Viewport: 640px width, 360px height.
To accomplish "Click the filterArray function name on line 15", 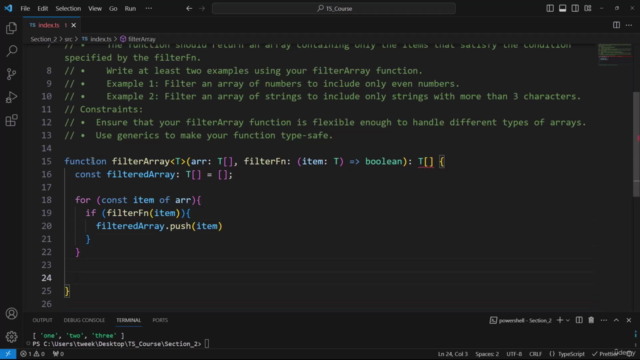I will click(140, 162).
